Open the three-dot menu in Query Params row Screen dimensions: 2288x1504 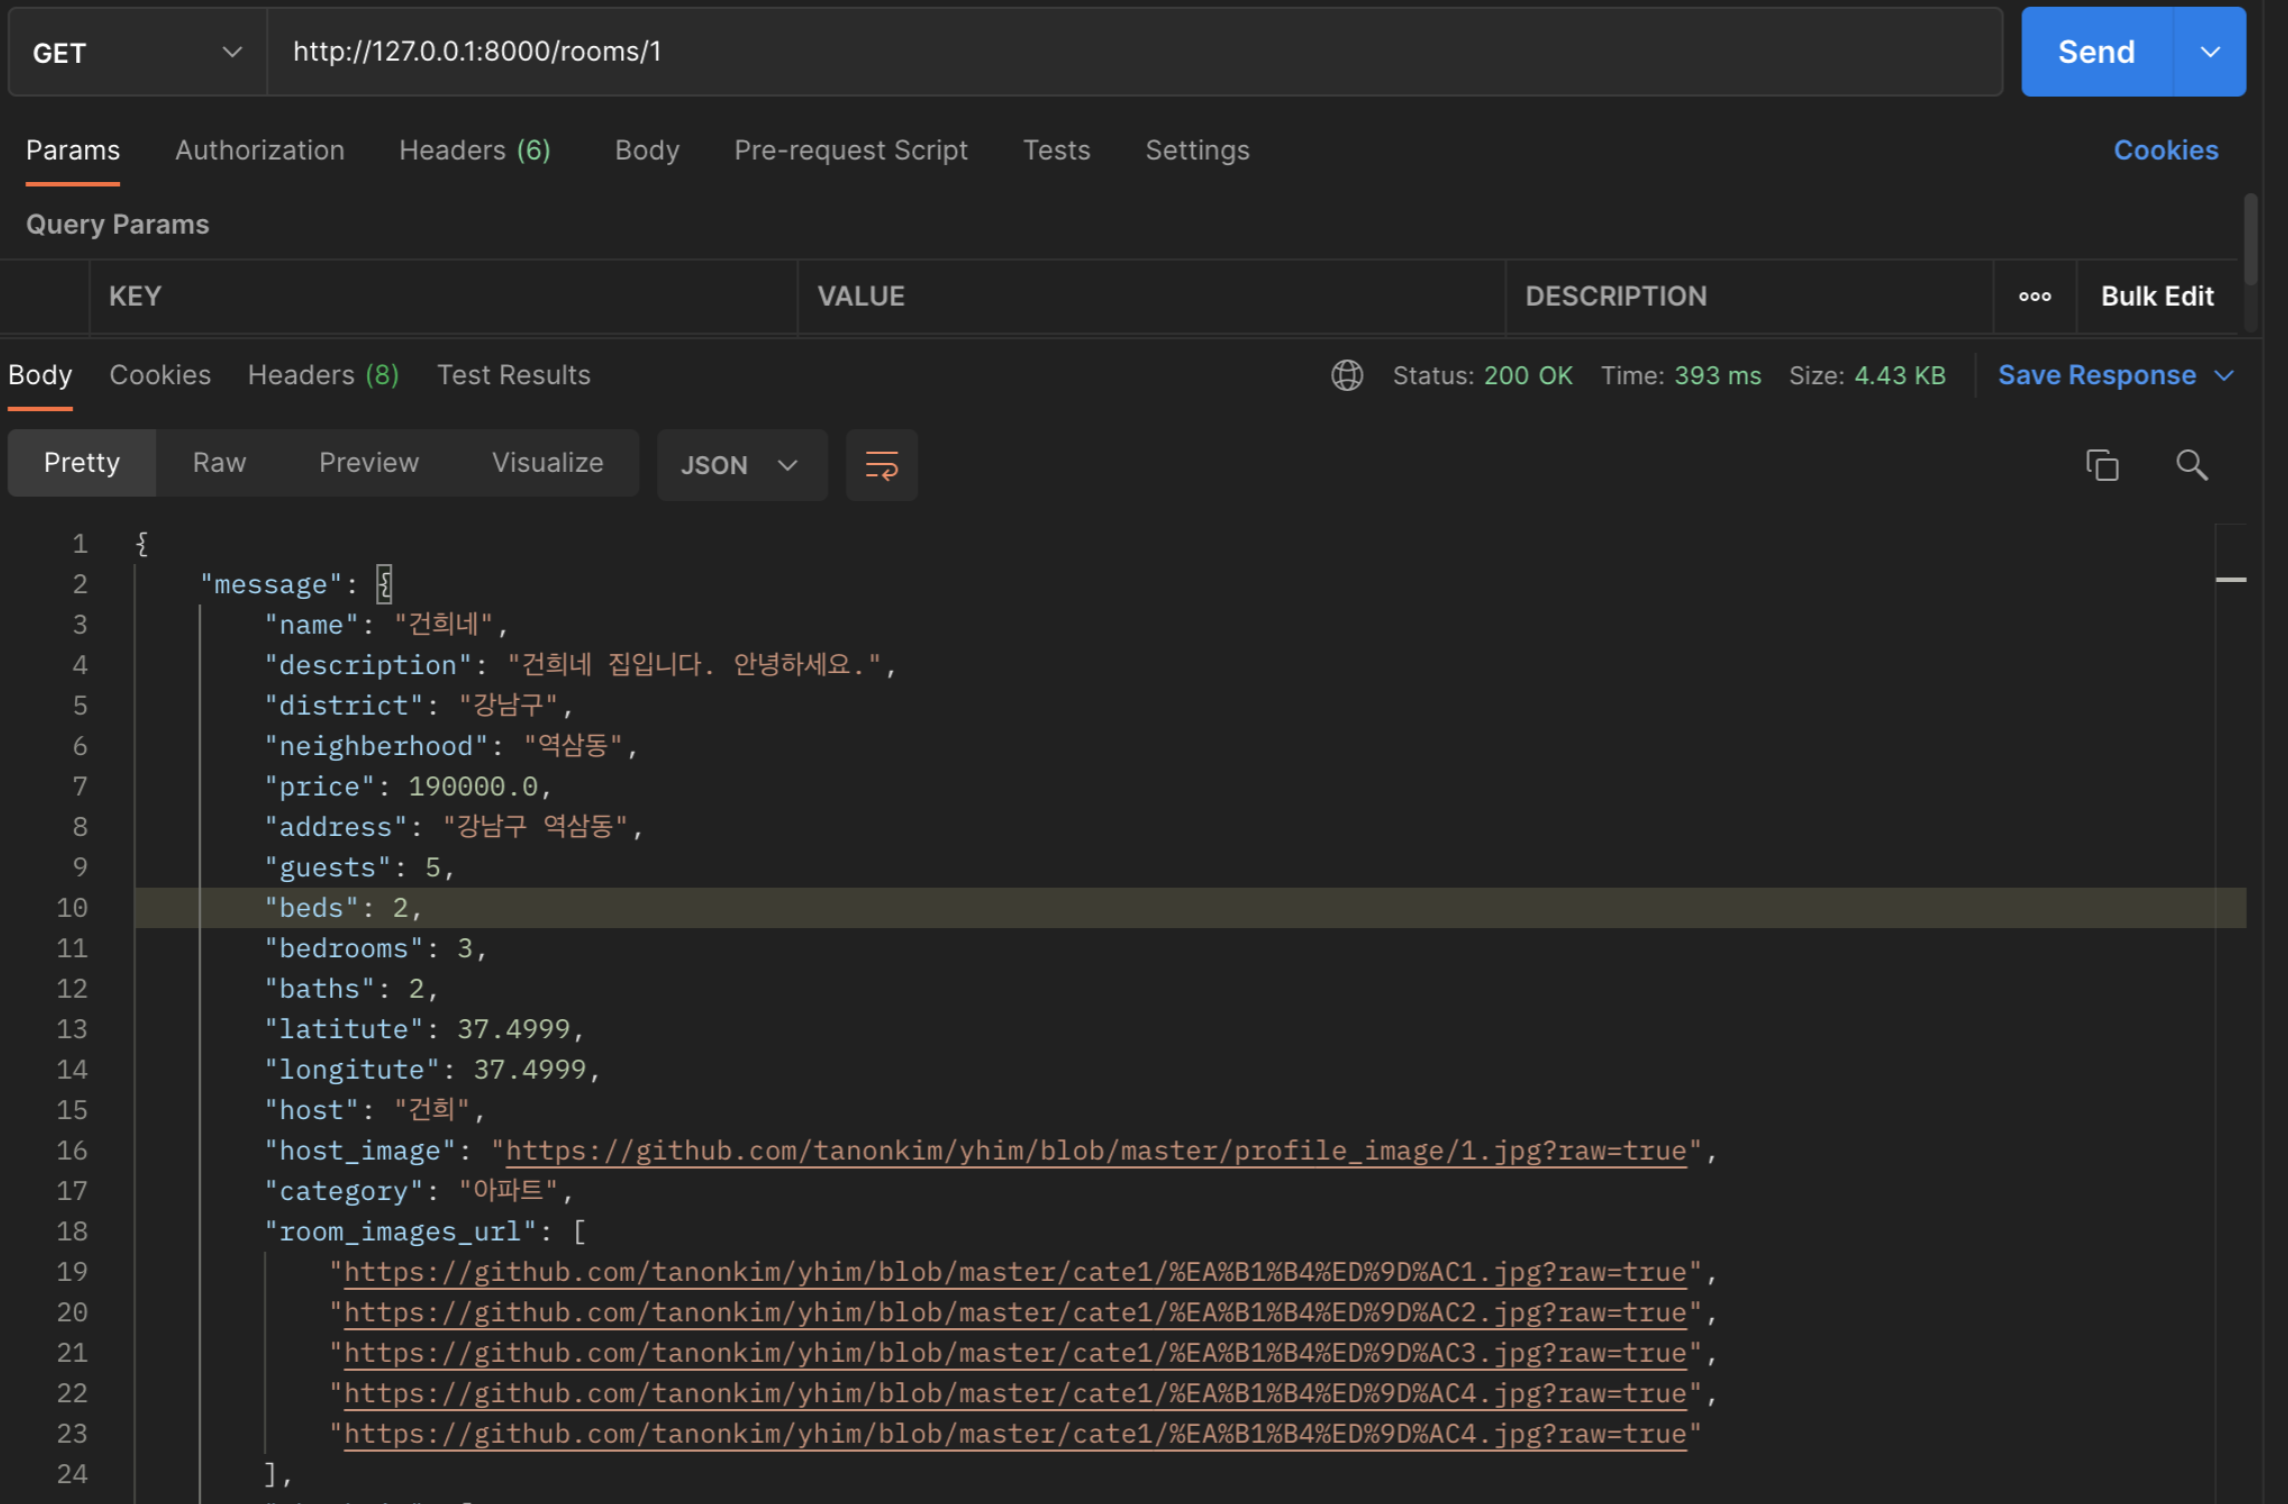click(x=2034, y=296)
